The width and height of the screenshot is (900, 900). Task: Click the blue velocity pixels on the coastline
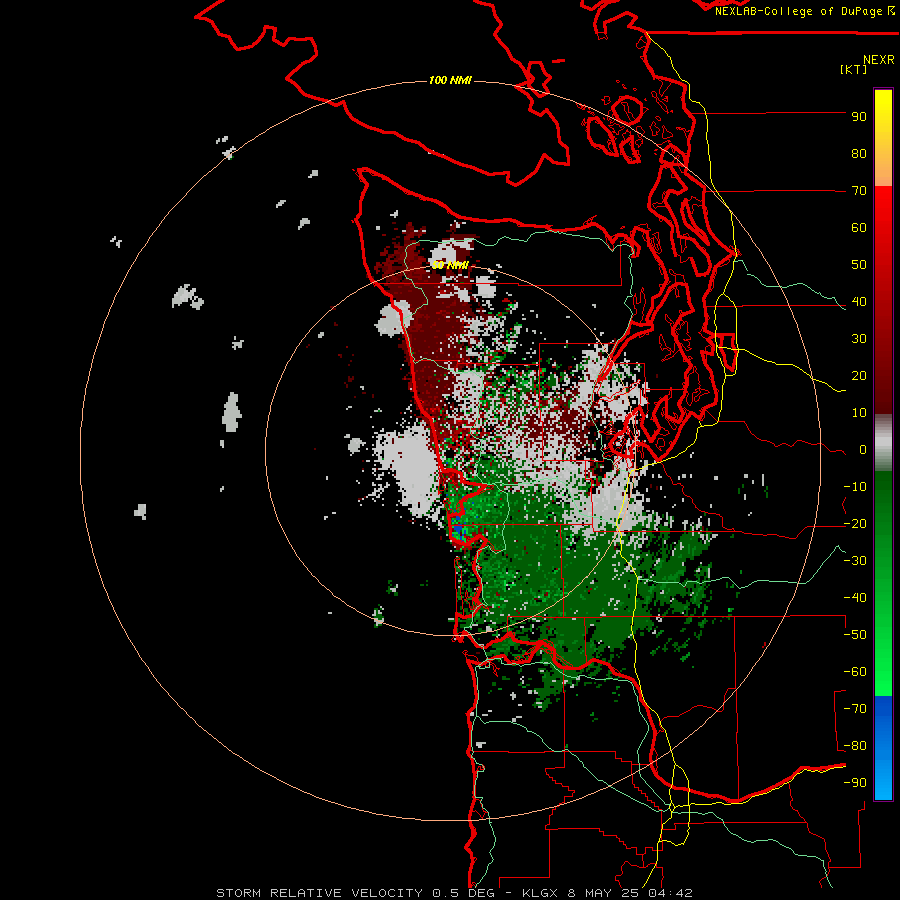457,529
